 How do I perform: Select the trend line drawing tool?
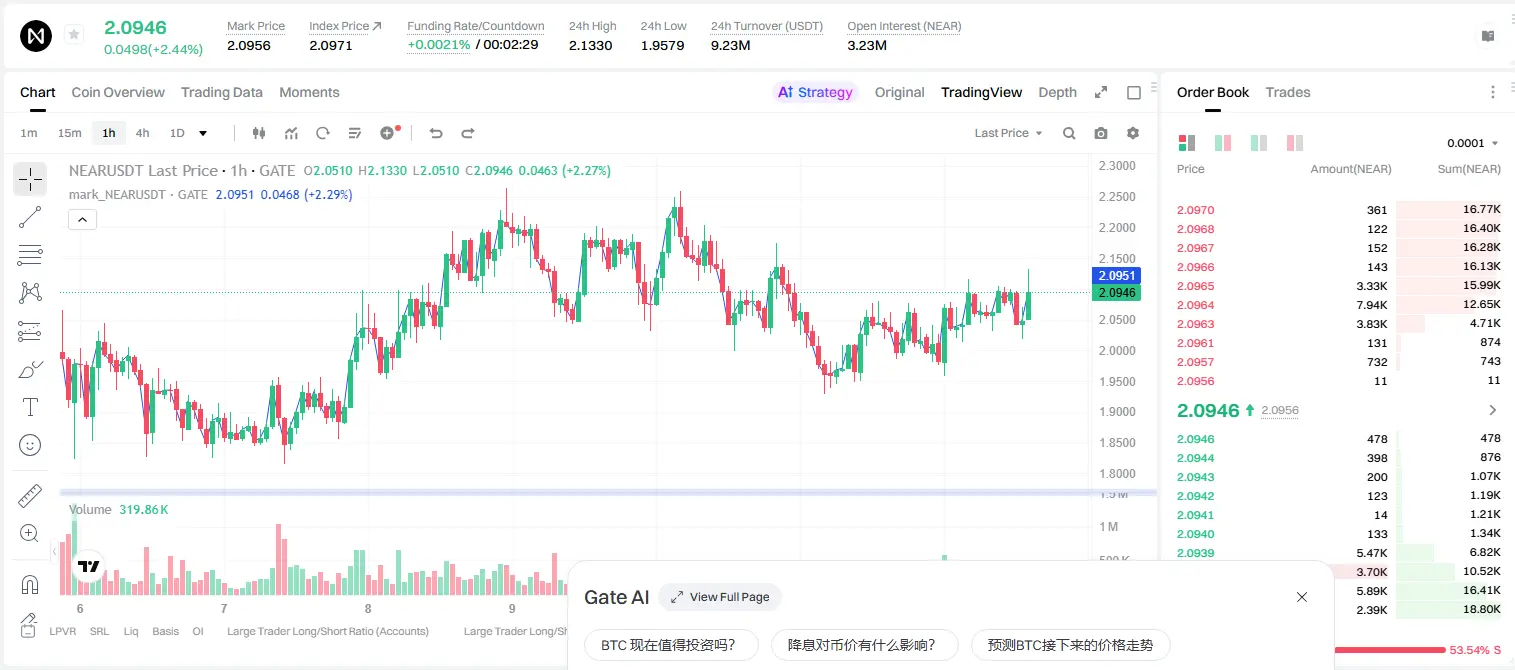[x=30, y=217]
